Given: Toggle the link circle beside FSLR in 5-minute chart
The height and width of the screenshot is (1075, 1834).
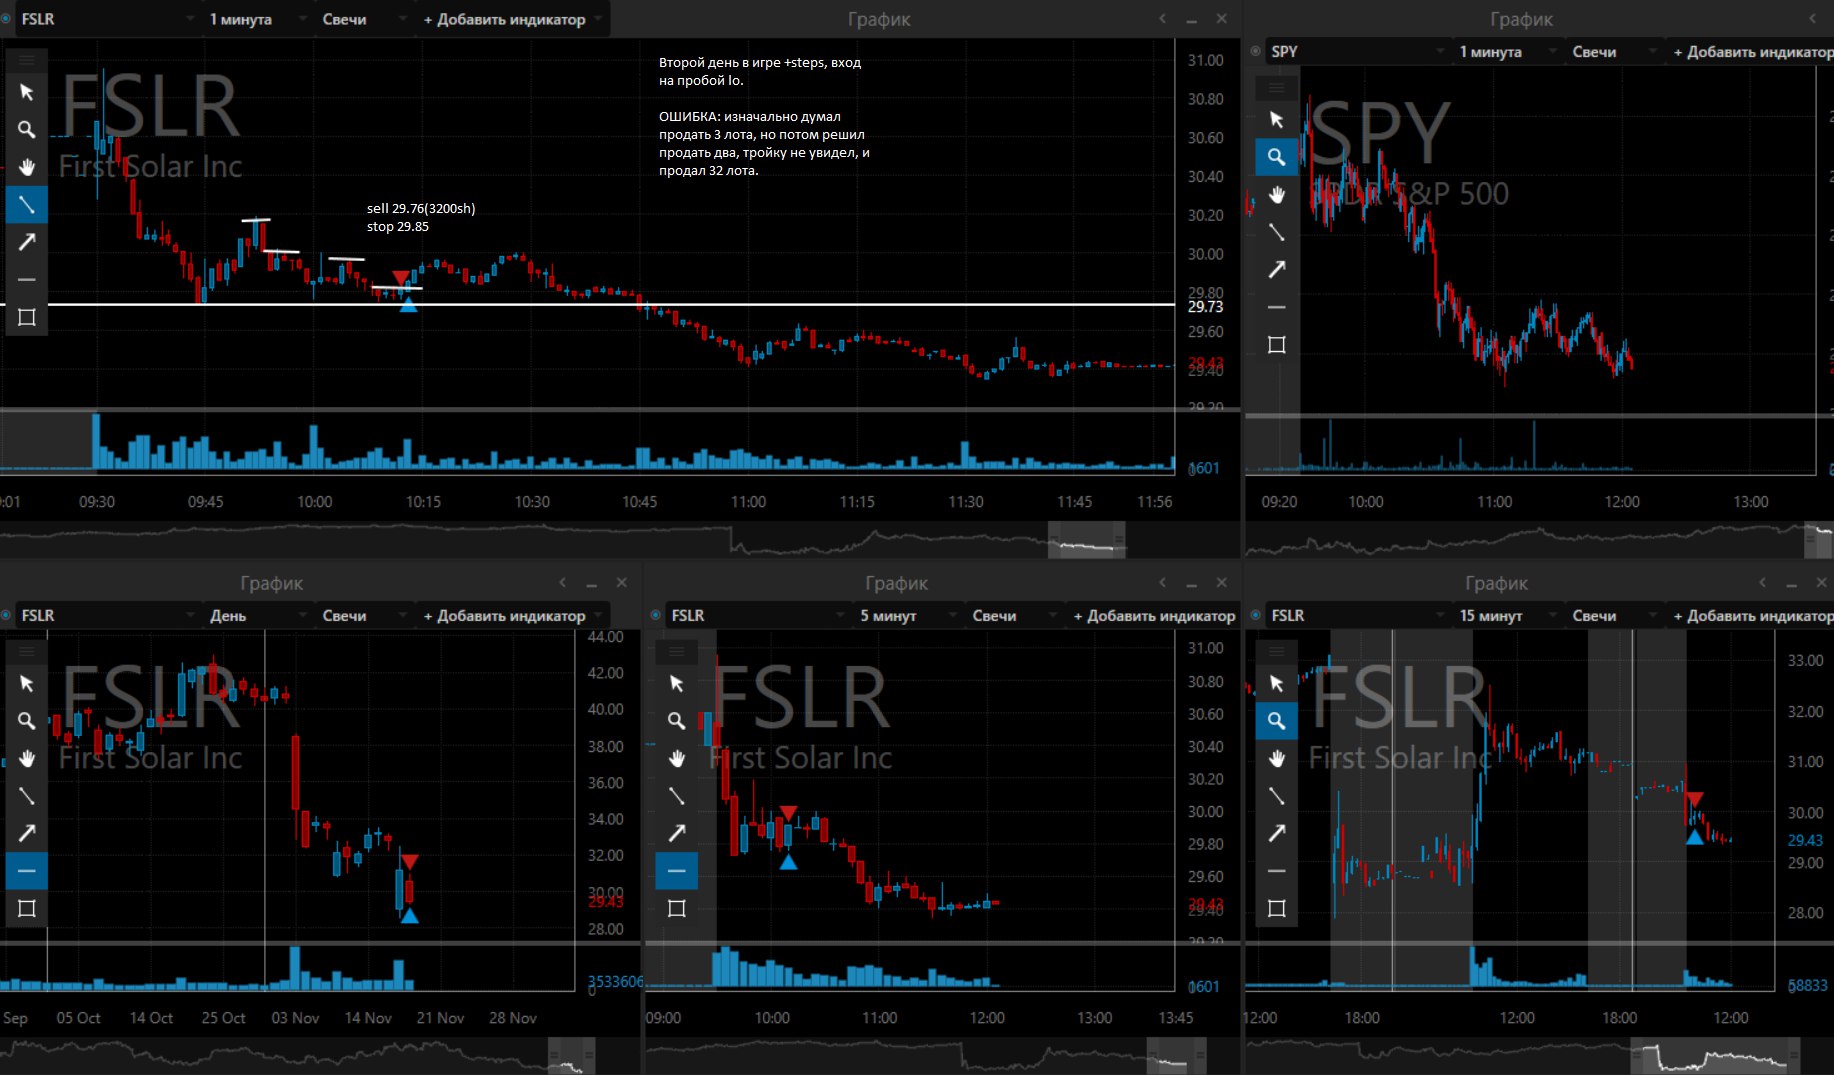Looking at the screenshot, I should click(656, 615).
